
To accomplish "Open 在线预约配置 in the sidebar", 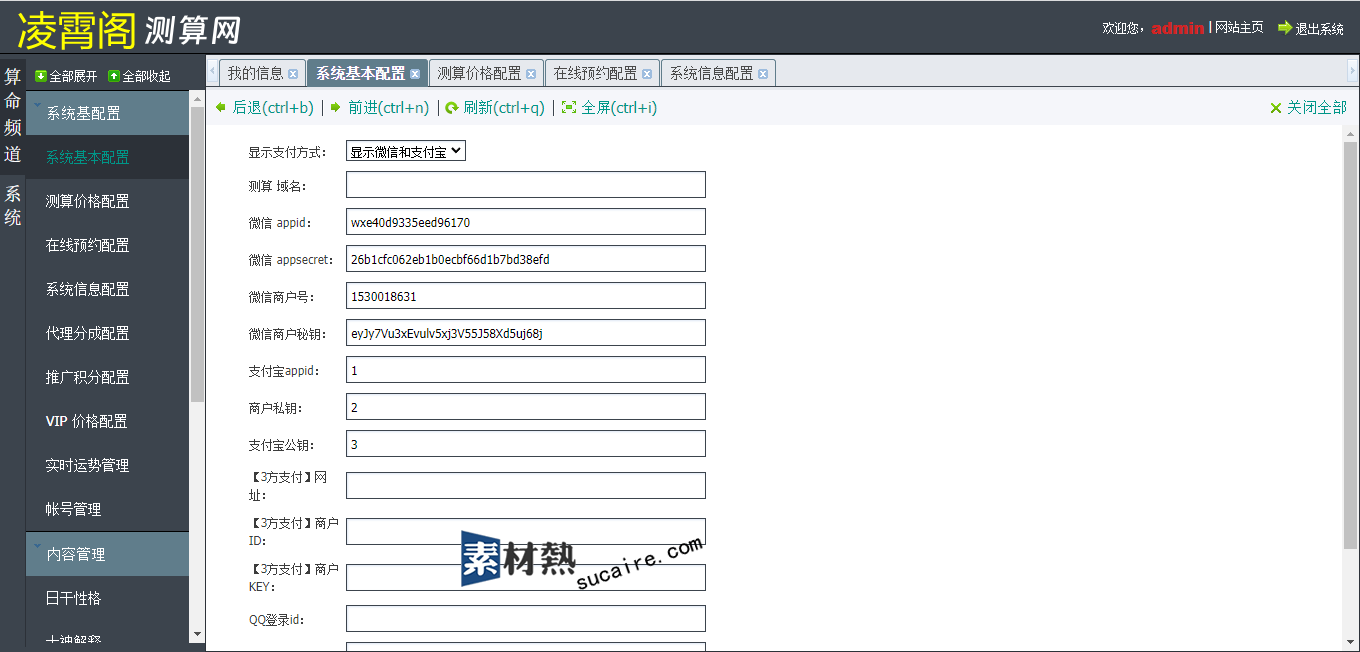I will (107, 245).
